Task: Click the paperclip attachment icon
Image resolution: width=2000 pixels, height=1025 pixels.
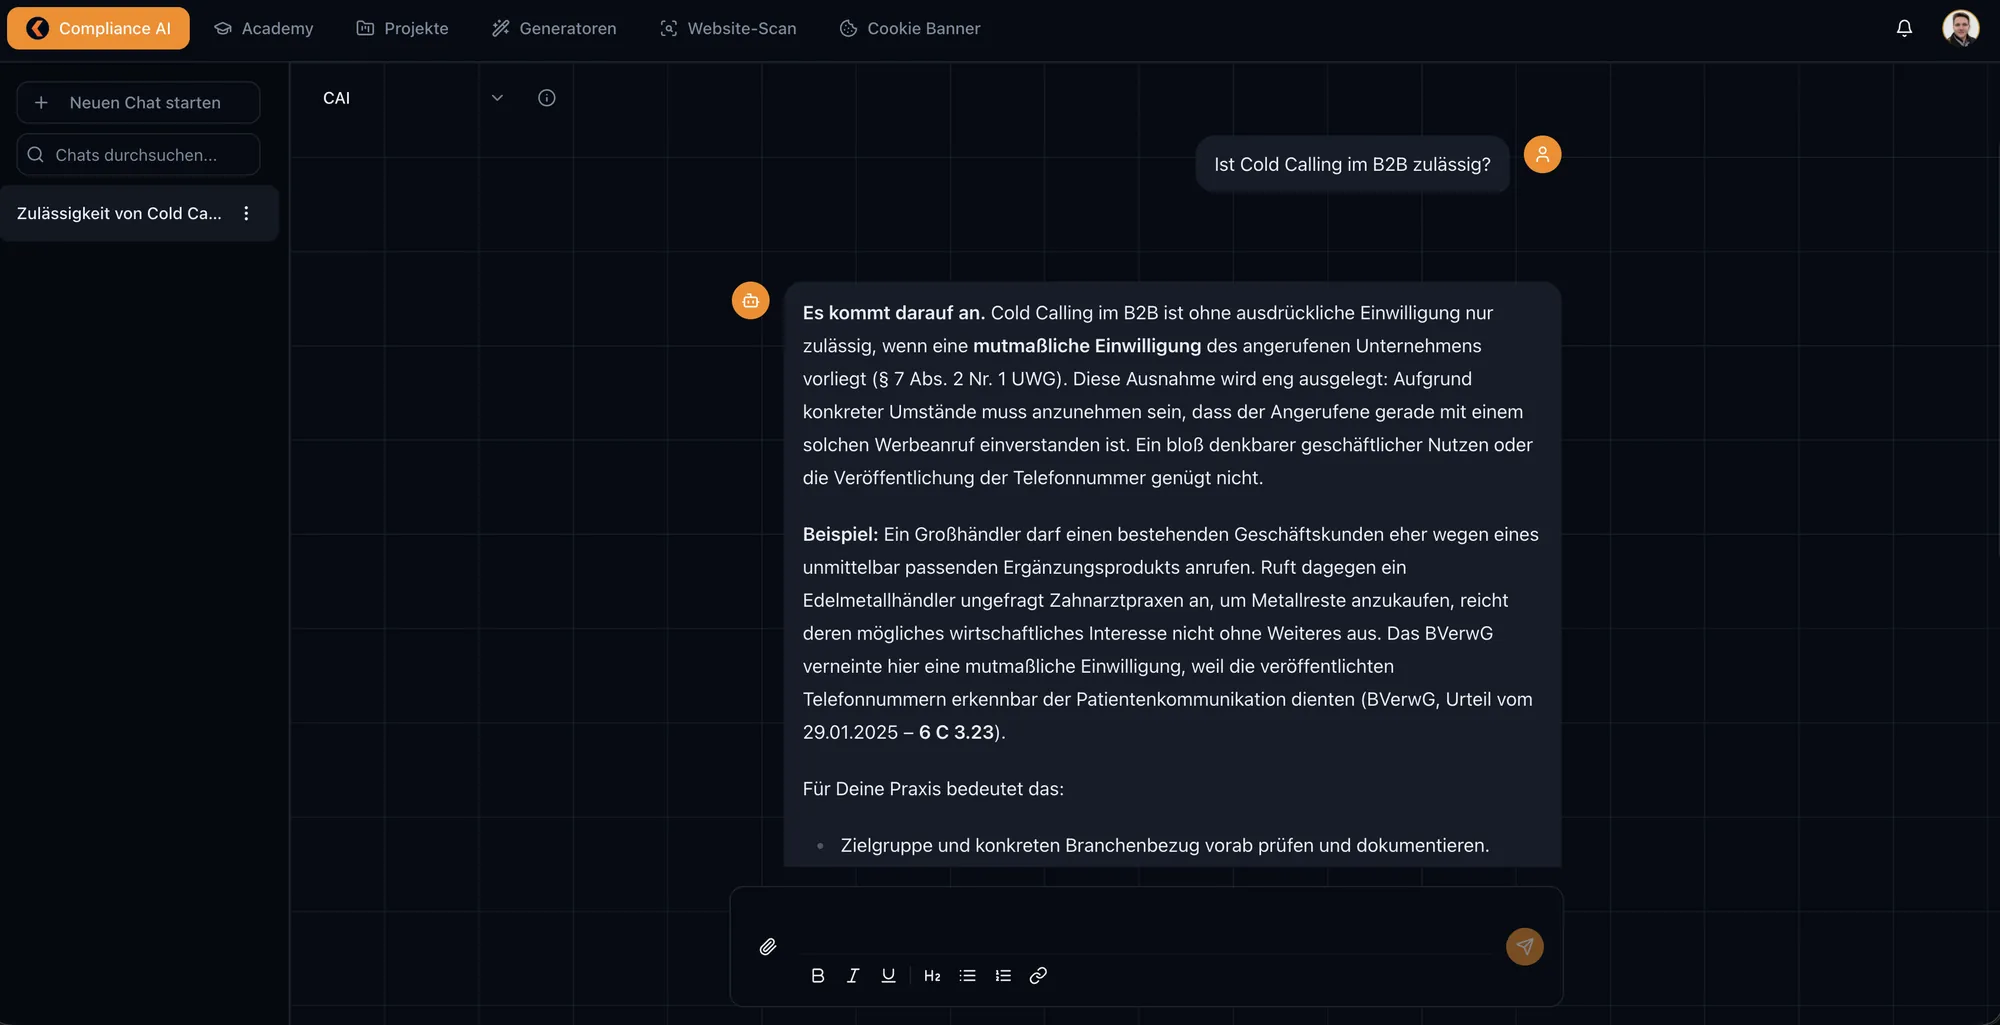Action: point(767,946)
